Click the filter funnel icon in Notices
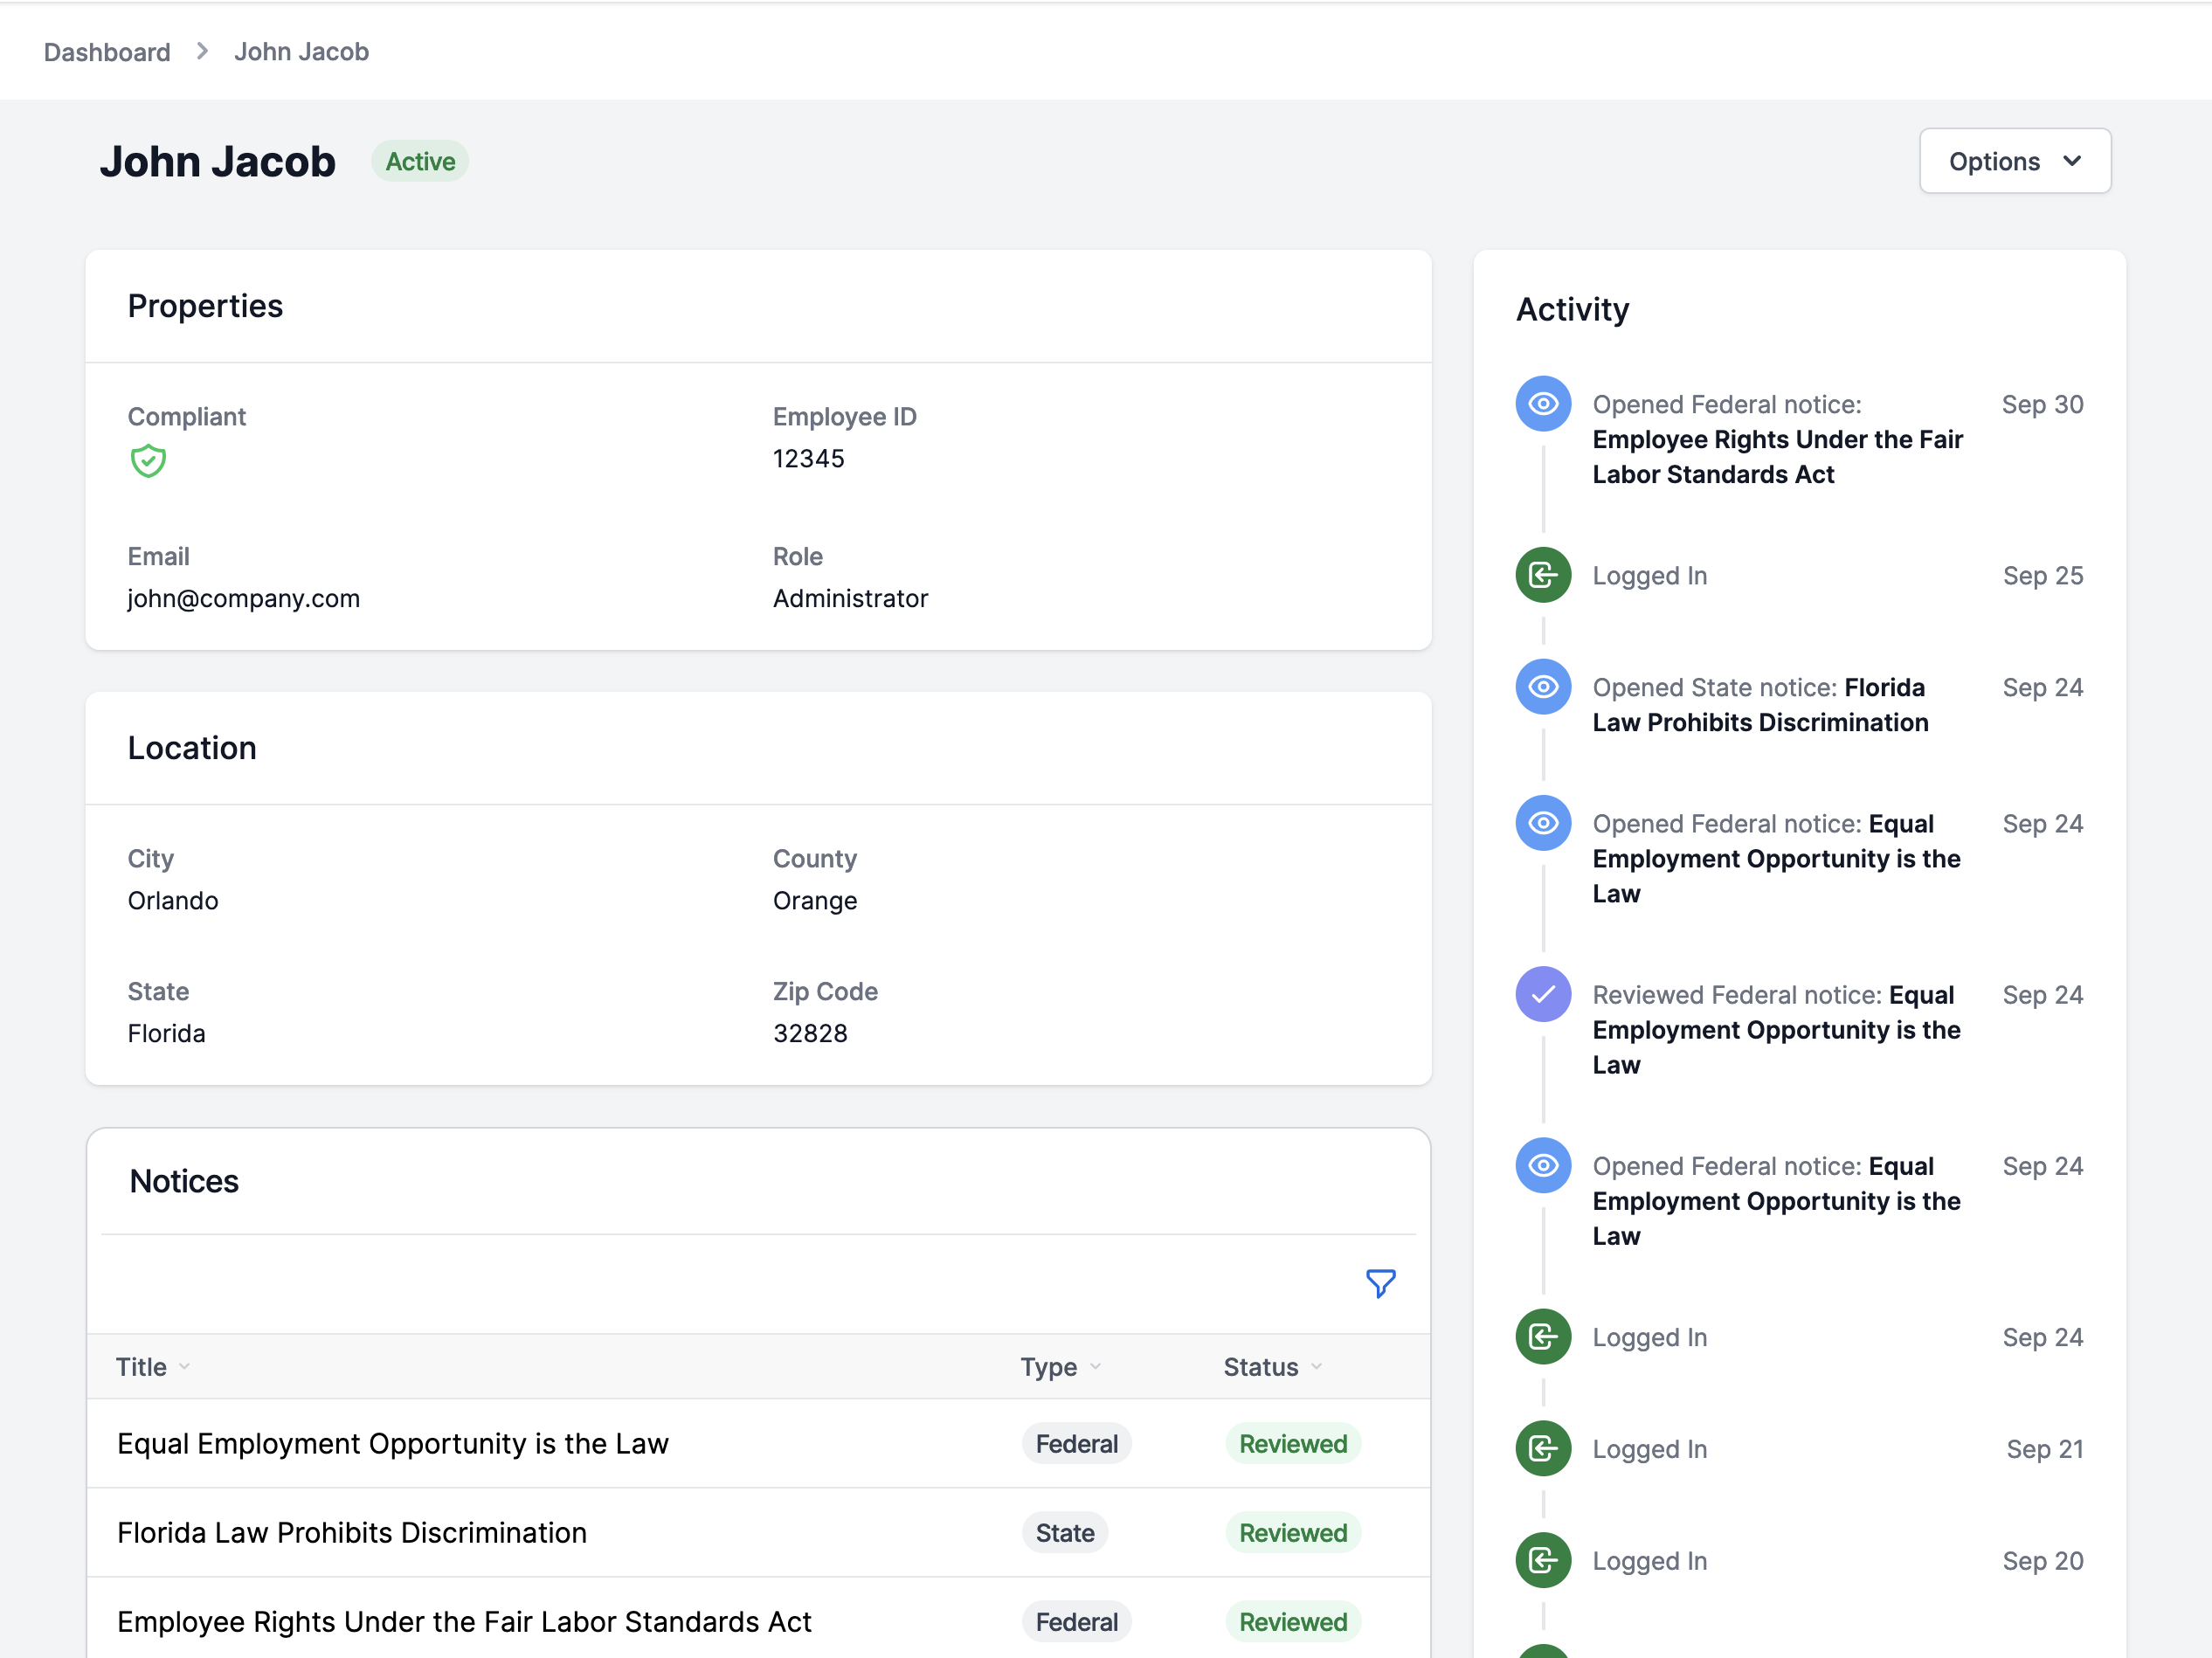Screen dimensions: 2212x1658 pyautogui.click(x=1380, y=1283)
